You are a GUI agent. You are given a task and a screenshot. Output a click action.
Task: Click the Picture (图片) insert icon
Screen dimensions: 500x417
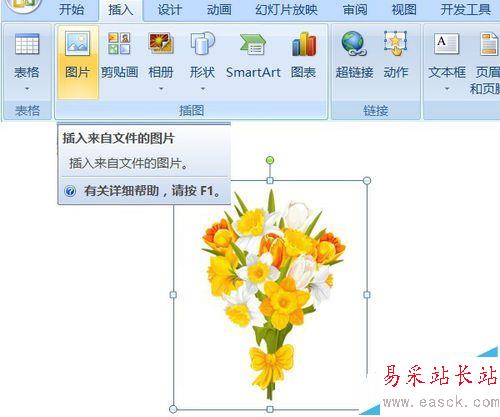[77, 43]
